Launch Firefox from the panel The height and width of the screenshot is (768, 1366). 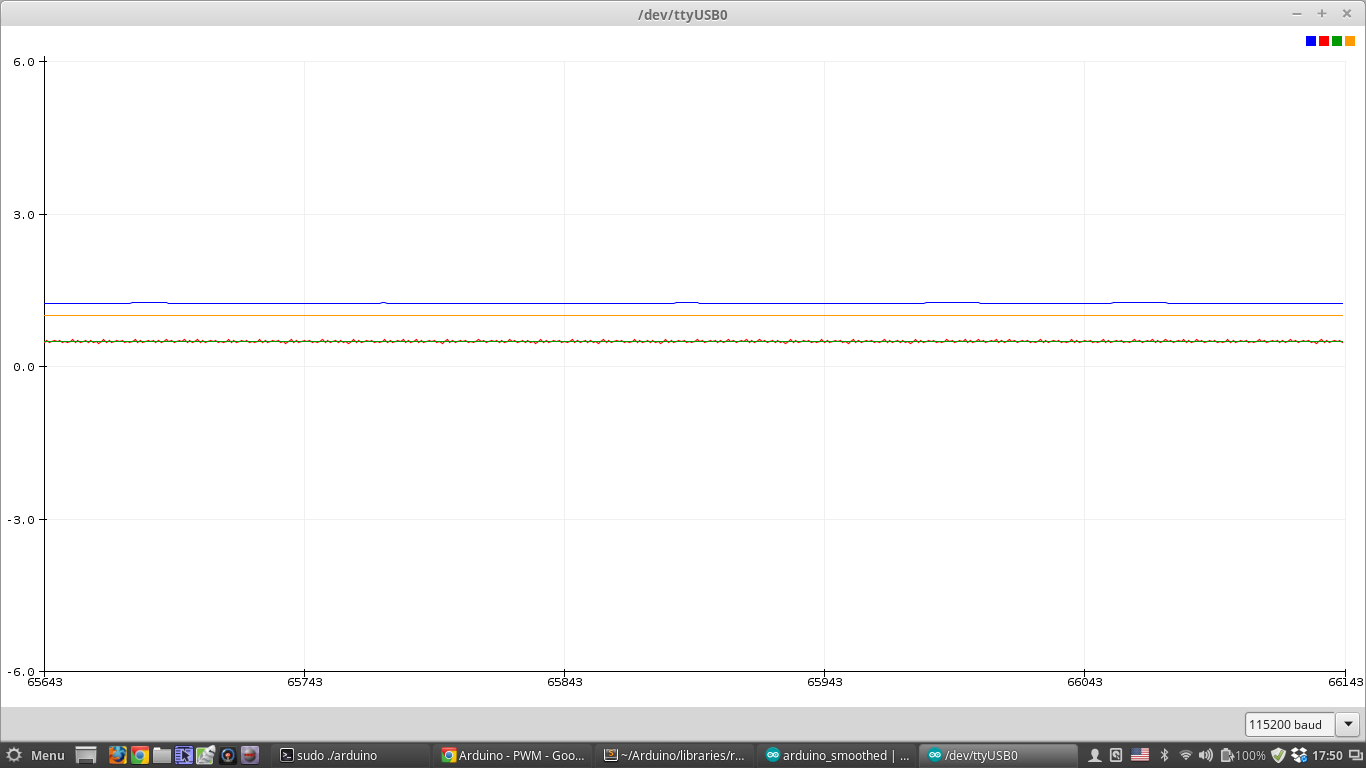(x=118, y=755)
